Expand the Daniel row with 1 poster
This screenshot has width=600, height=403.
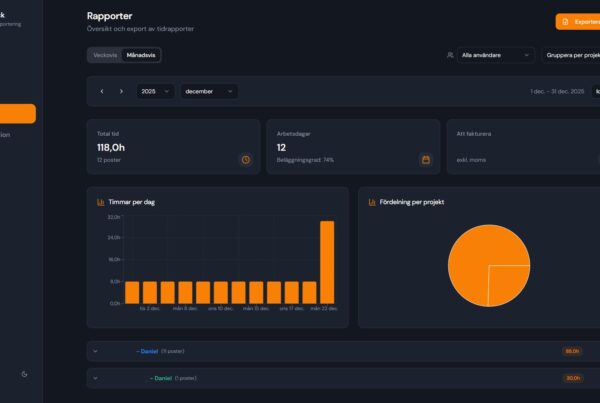coord(95,378)
